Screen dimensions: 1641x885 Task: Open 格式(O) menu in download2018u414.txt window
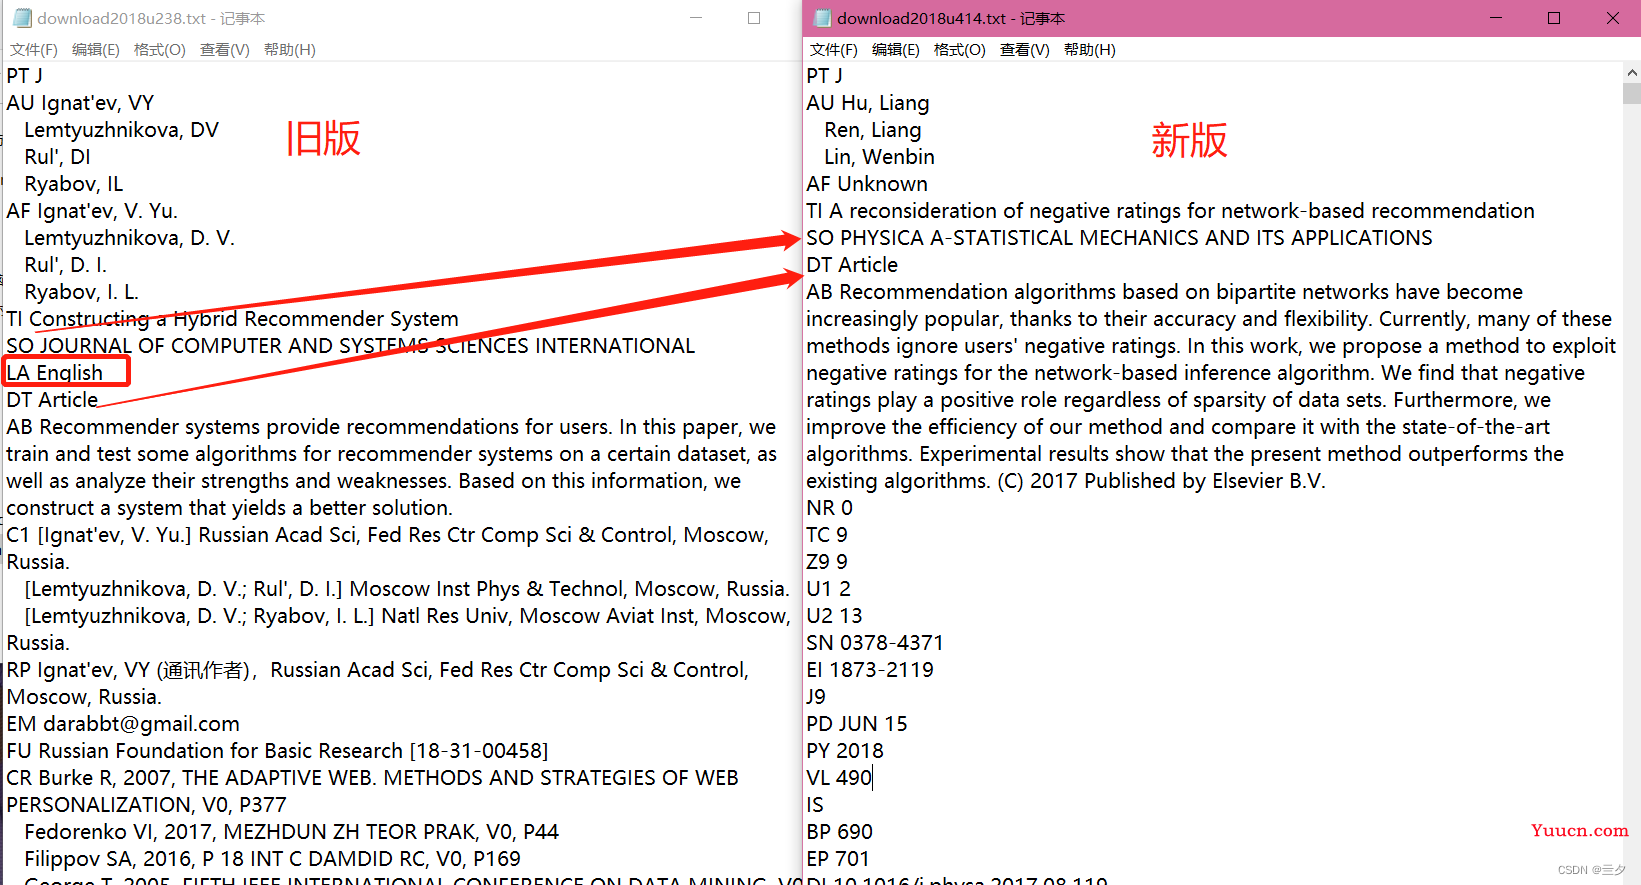pos(960,50)
